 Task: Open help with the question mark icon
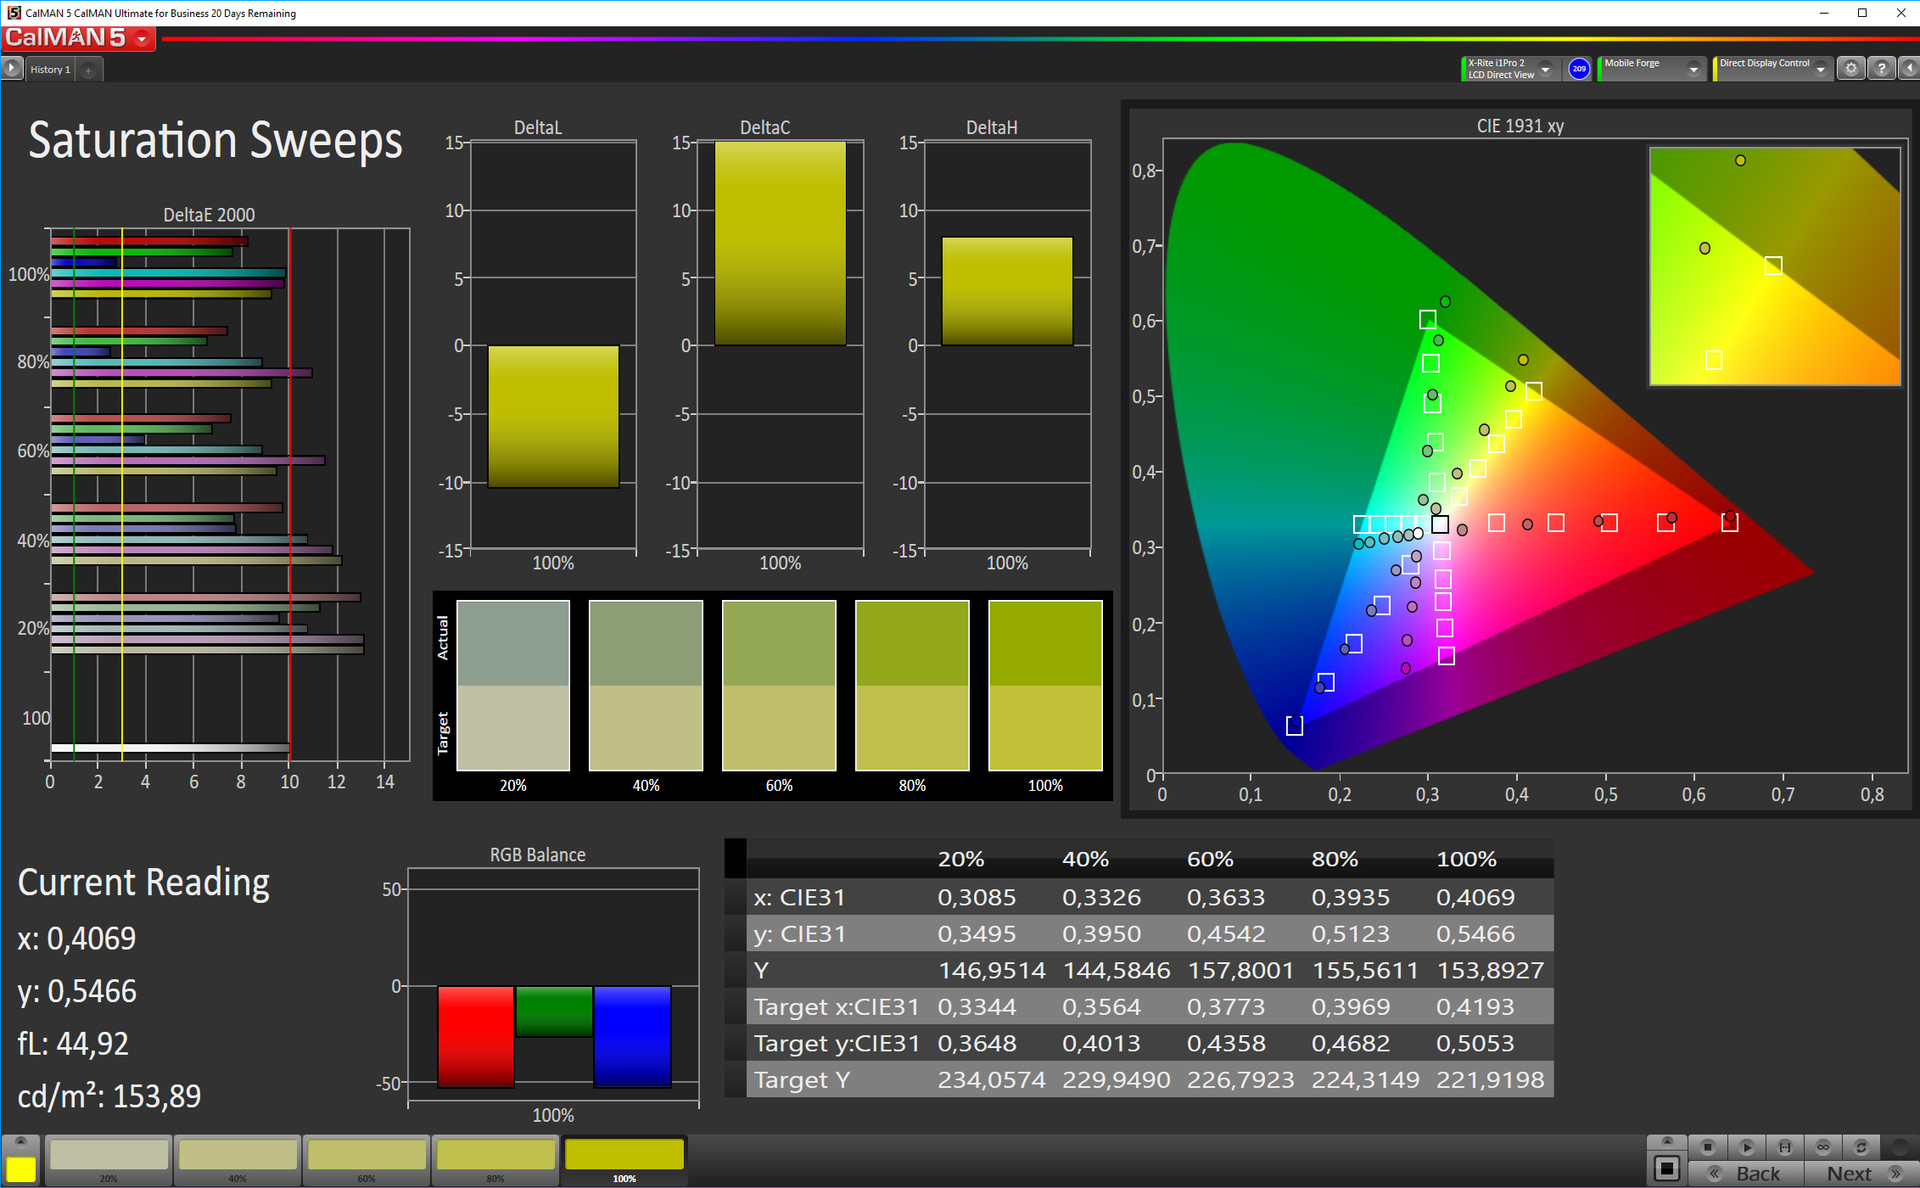point(1881,69)
